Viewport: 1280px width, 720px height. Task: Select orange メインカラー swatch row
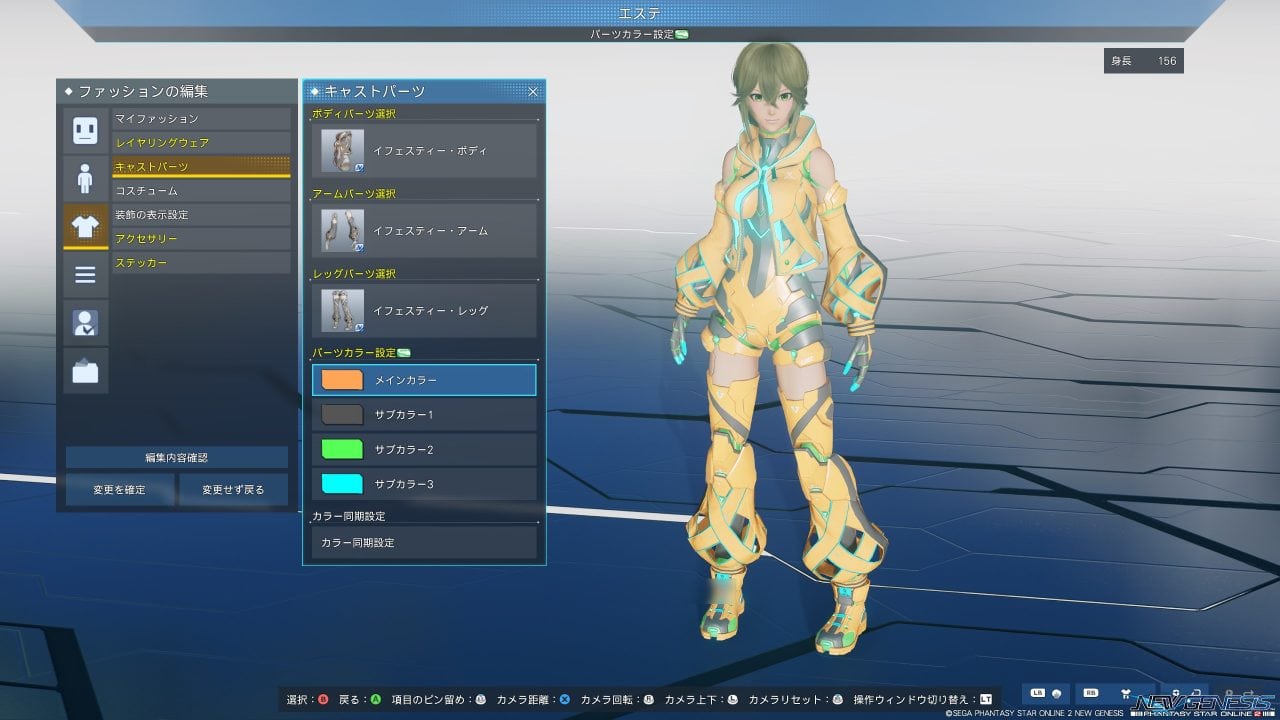point(424,380)
